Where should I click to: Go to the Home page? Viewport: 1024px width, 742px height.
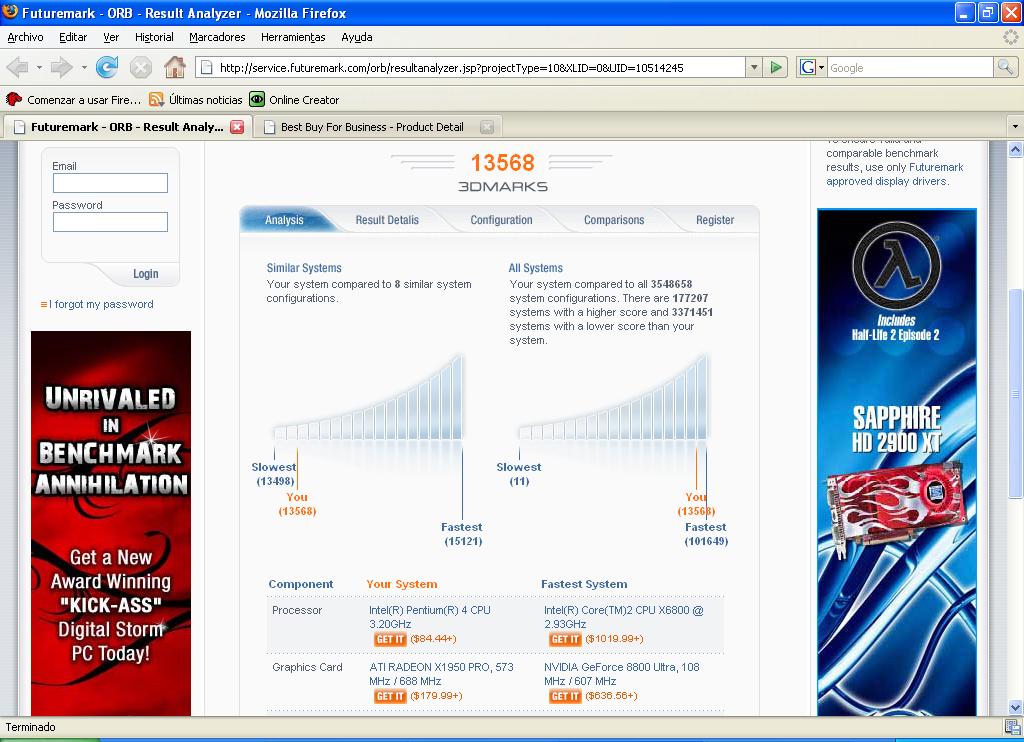point(174,67)
